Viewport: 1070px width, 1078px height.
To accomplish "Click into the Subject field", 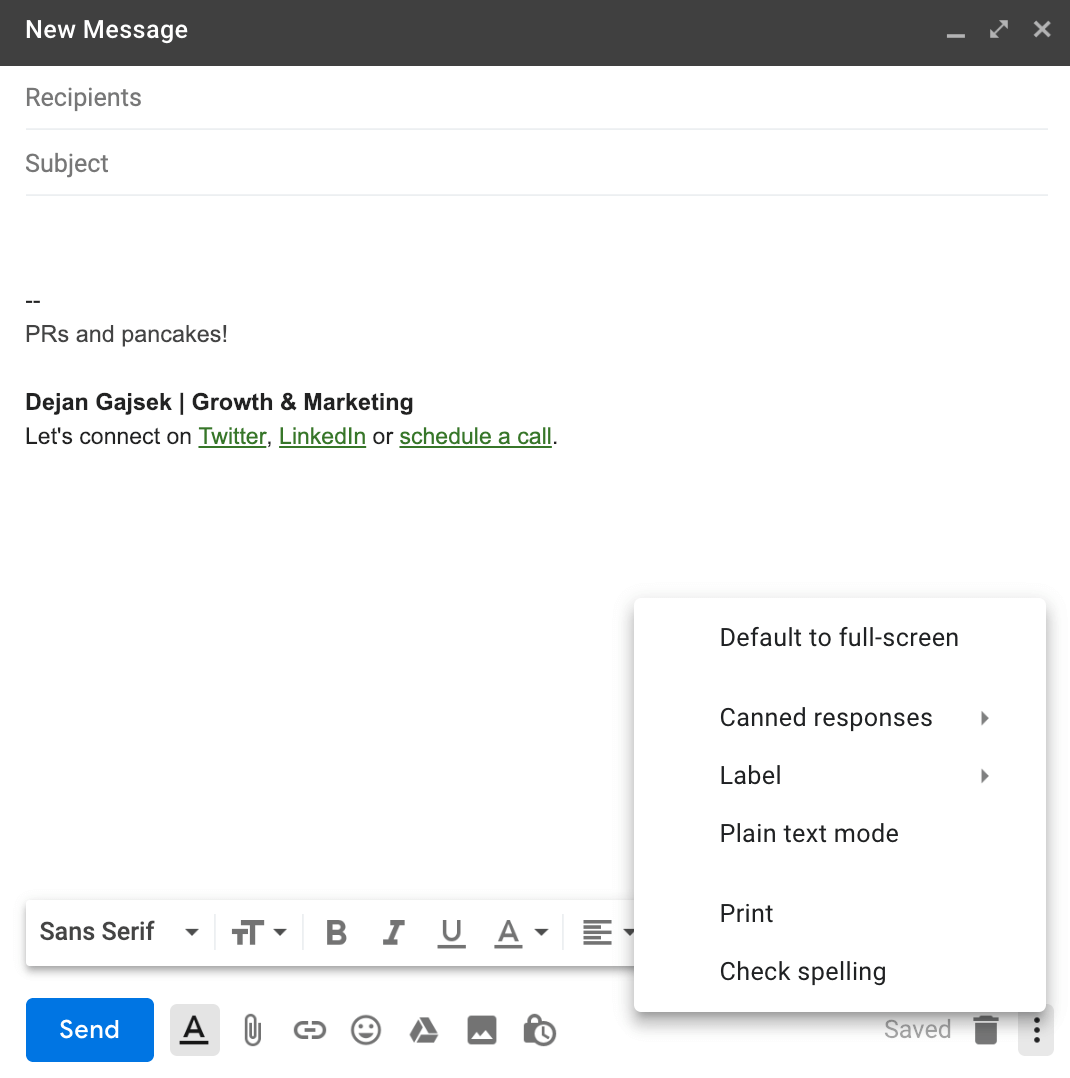I will point(536,164).
